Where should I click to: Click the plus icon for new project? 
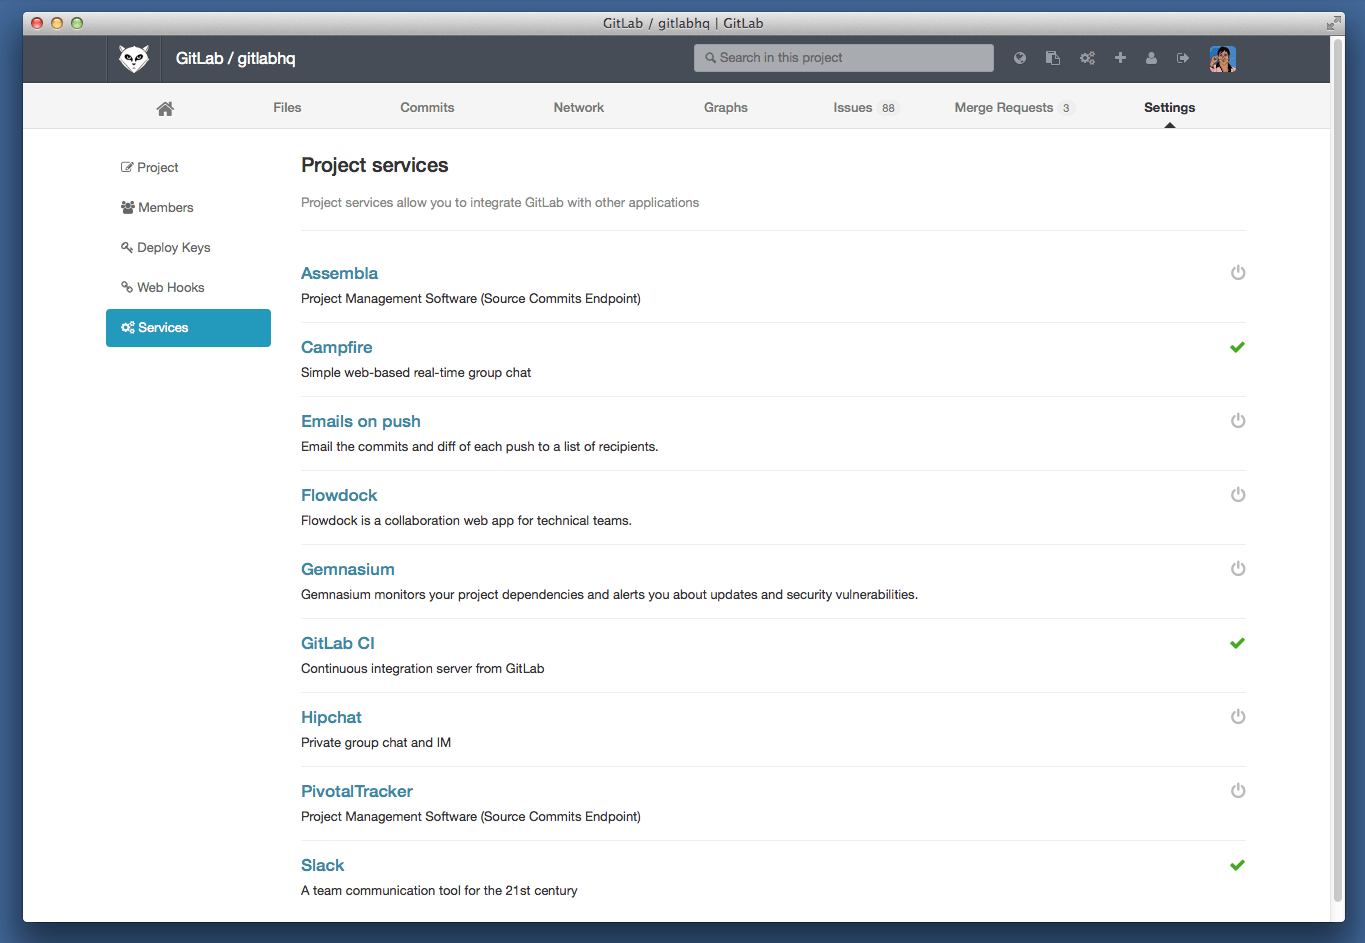click(1120, 58)
